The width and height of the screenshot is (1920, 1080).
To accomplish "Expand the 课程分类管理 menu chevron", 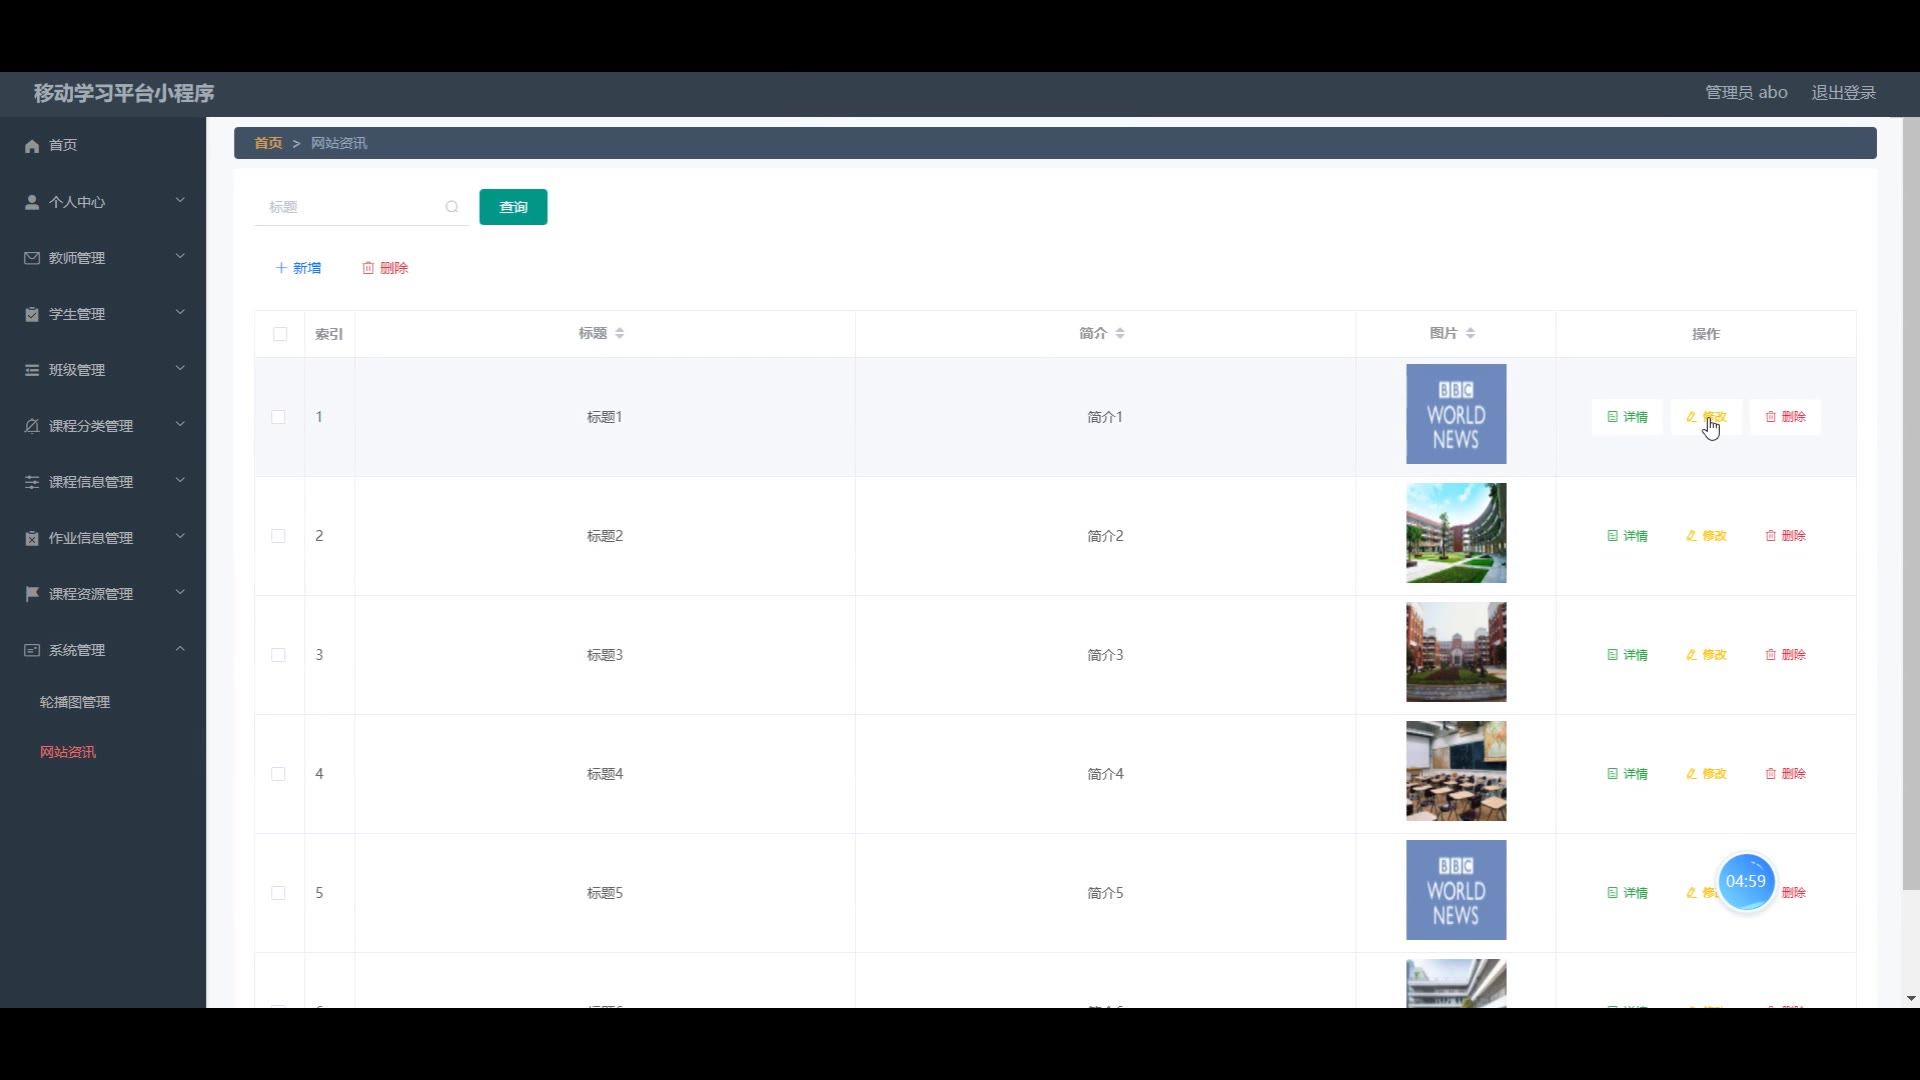I will pyautogui.click(x=180, y=425).
